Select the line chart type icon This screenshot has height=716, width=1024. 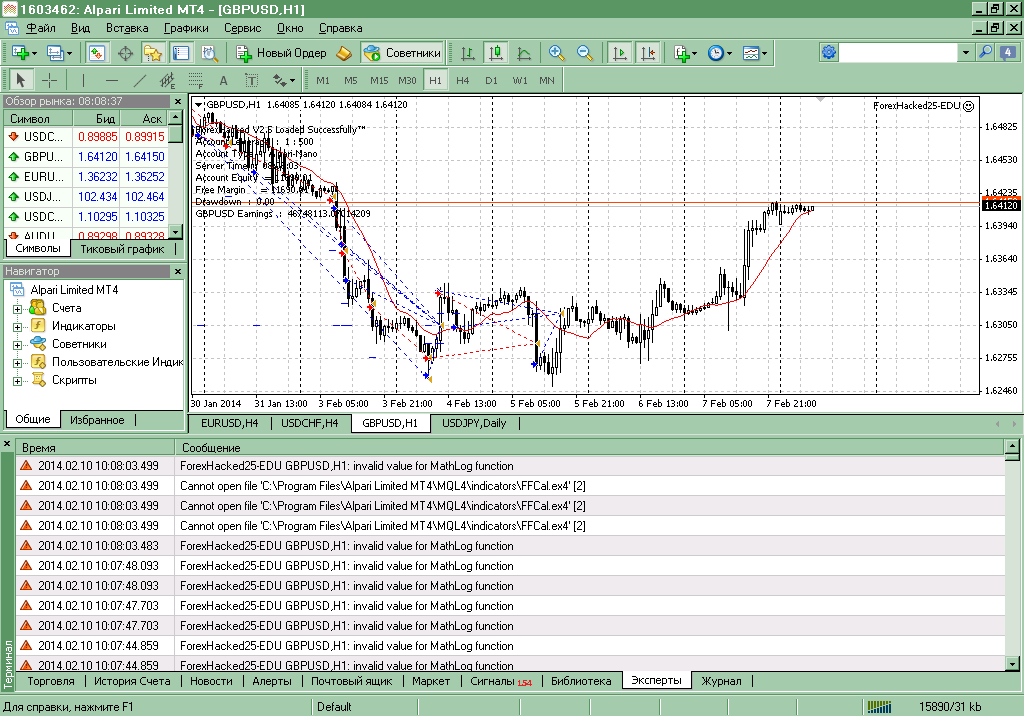pyautogui.click(x=524, y=53)
